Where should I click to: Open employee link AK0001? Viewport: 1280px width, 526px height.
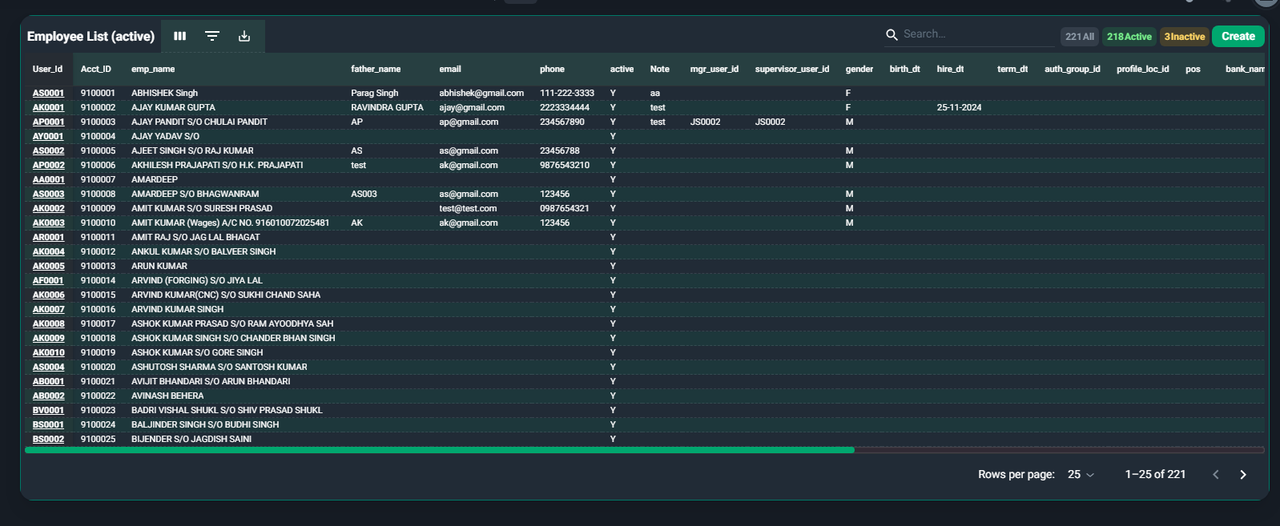48,107
